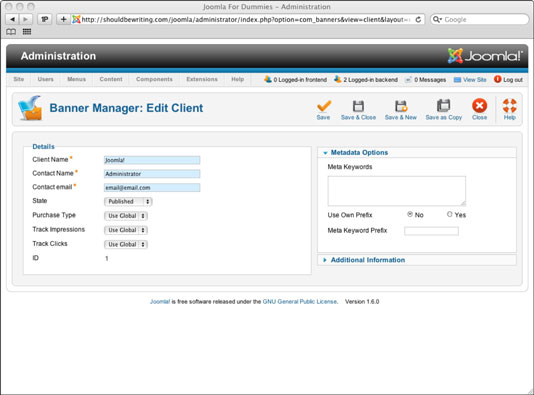This screenshot has height=395, width=534.
Task: Open the bookmarks book icon
Action: click(x=11, y=32)
